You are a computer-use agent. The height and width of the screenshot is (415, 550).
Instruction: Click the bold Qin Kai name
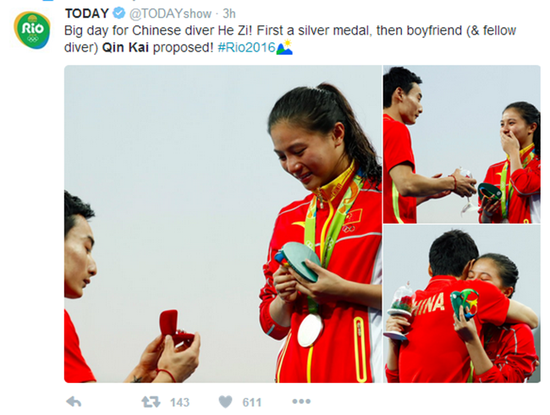(125, 47)
